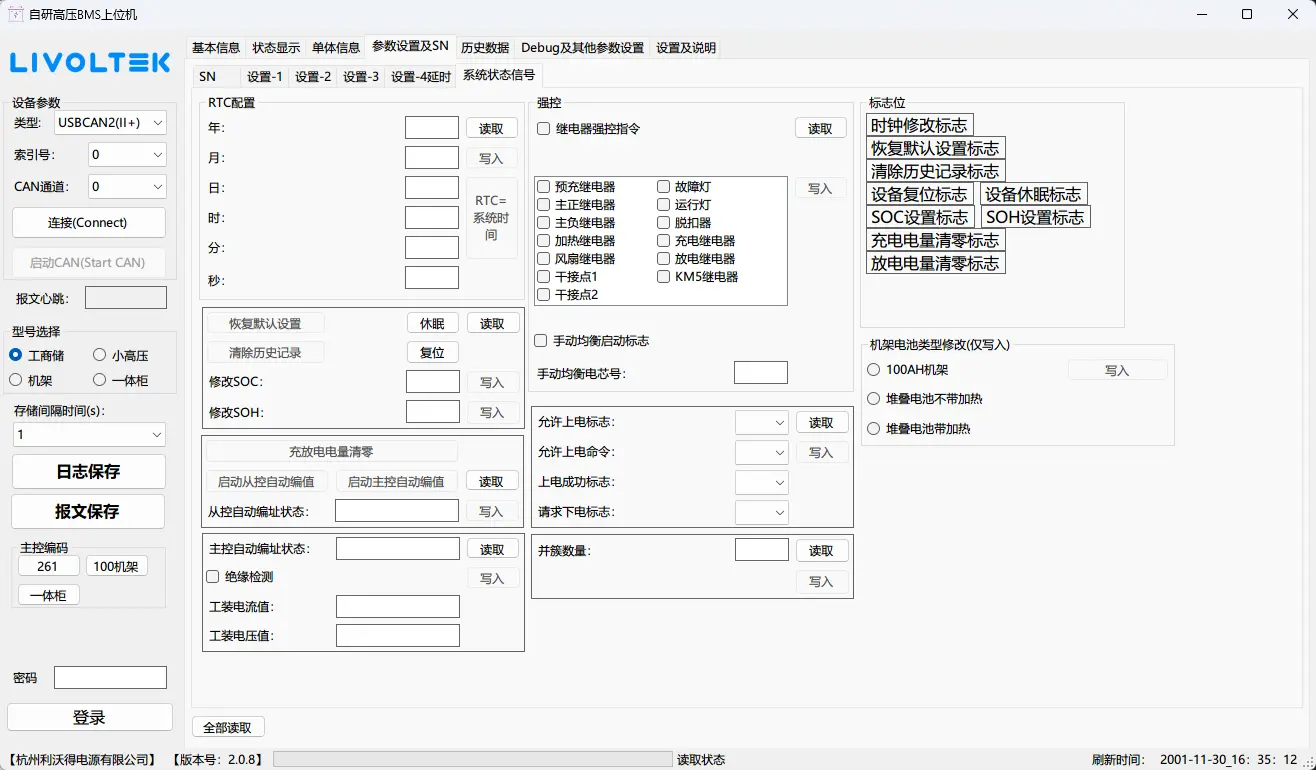Screen dimensions: 1316x770
Task: Open the 索引号 dropdown
Action: 126,155
